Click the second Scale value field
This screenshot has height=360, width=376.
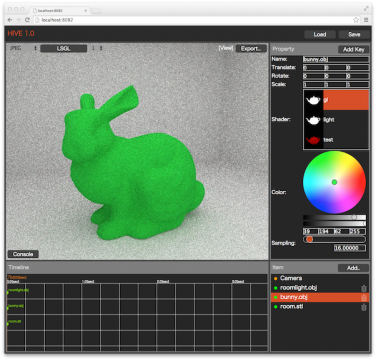click(335, 85)
